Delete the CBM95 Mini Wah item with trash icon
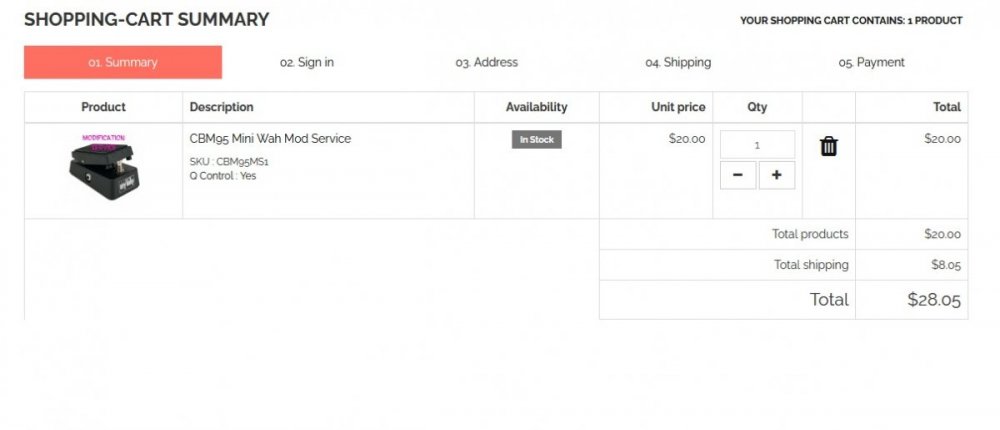Screen dimensions: 1000x430 click(x=828, y=147)
